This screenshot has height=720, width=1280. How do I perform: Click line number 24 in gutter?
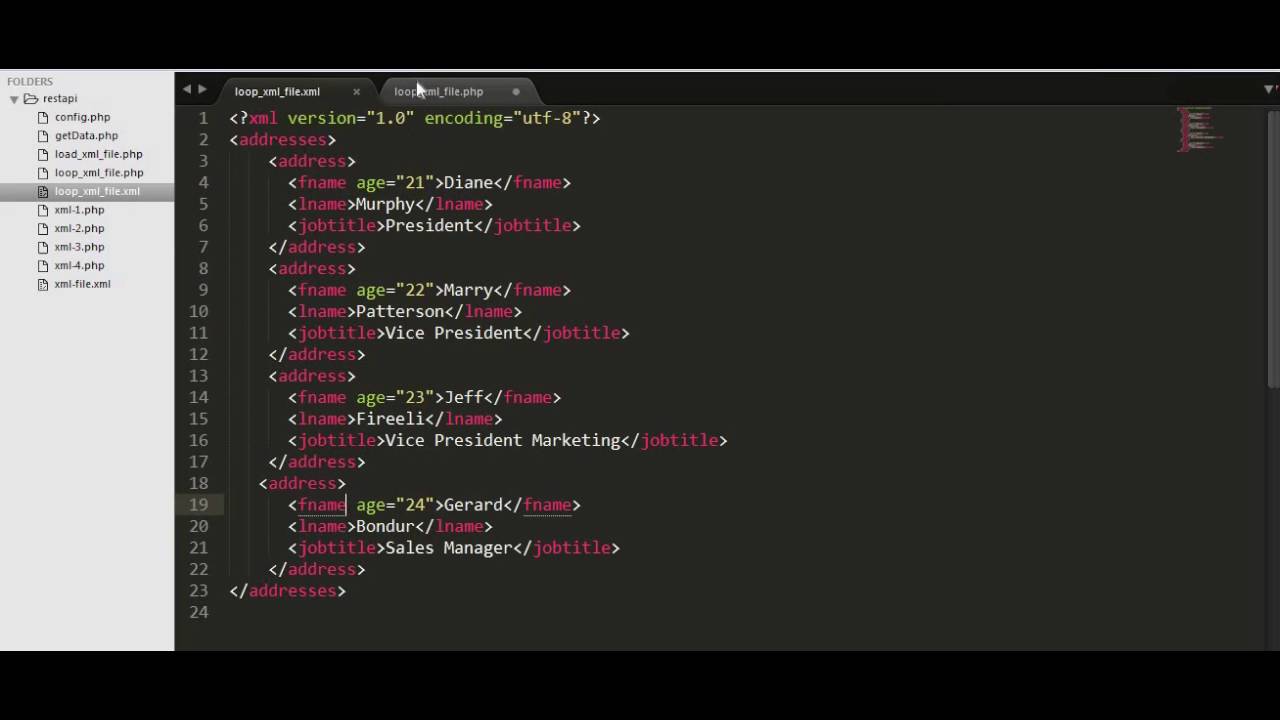[198, 612]
